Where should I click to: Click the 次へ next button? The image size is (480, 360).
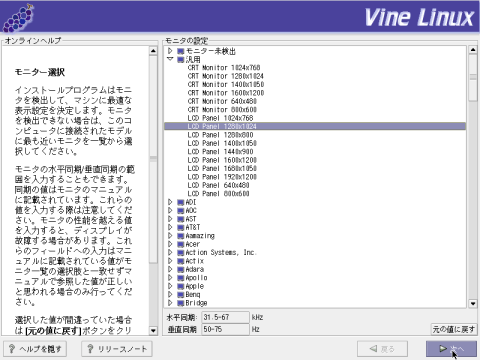click(x=451, y=349)
